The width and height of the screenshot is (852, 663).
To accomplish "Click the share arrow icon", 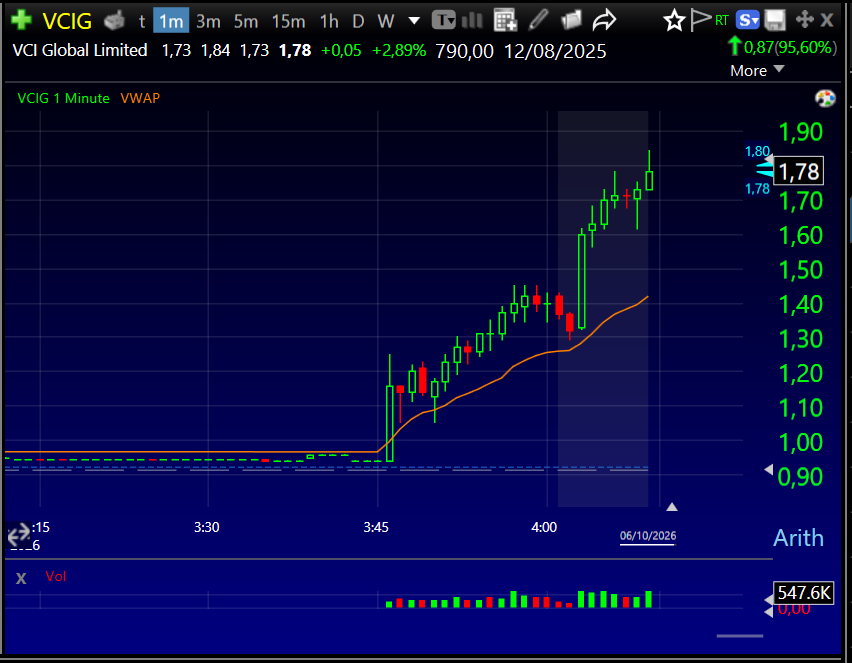I will click(604, 21).
